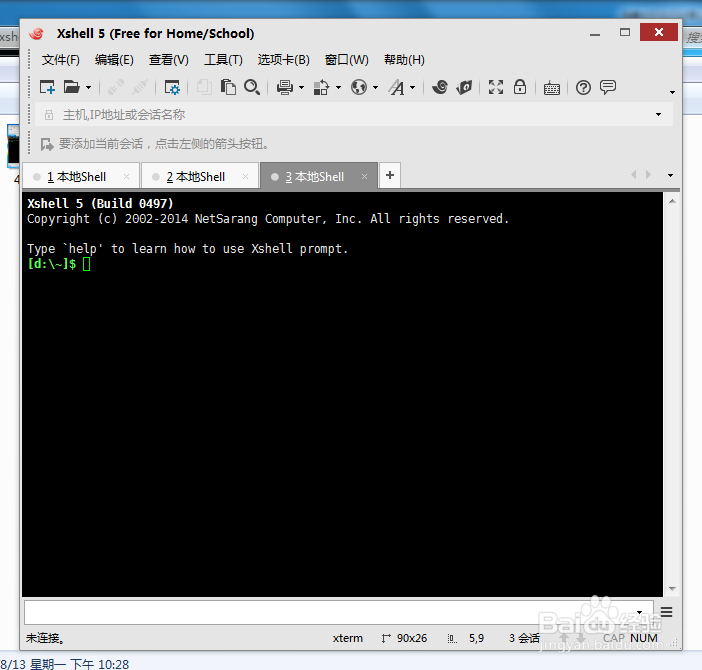The image size is (702, 670).
Task: Open the tab list dropdown arrow
Action: tap(670, 175)
